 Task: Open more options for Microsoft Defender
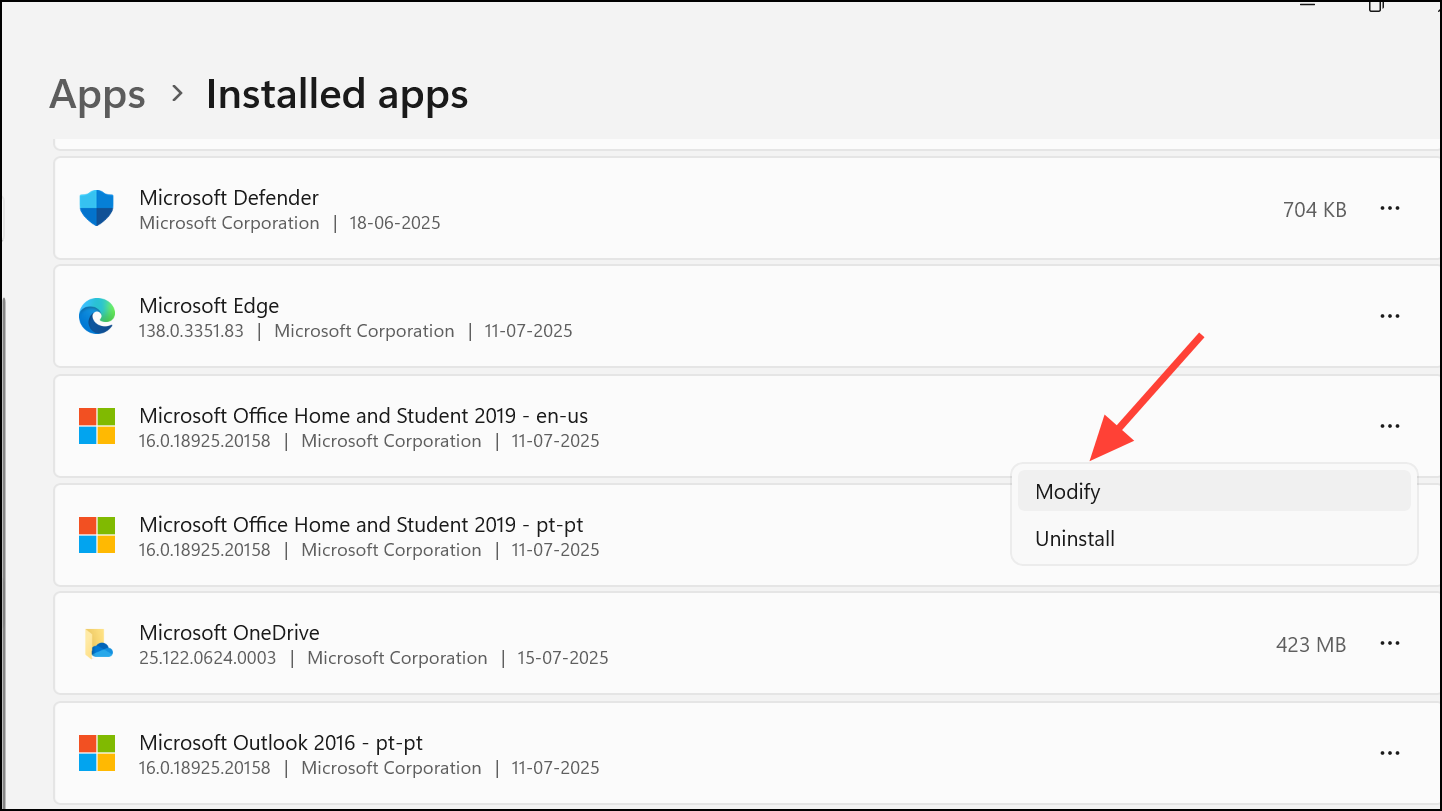click(x=1389, y=208)
